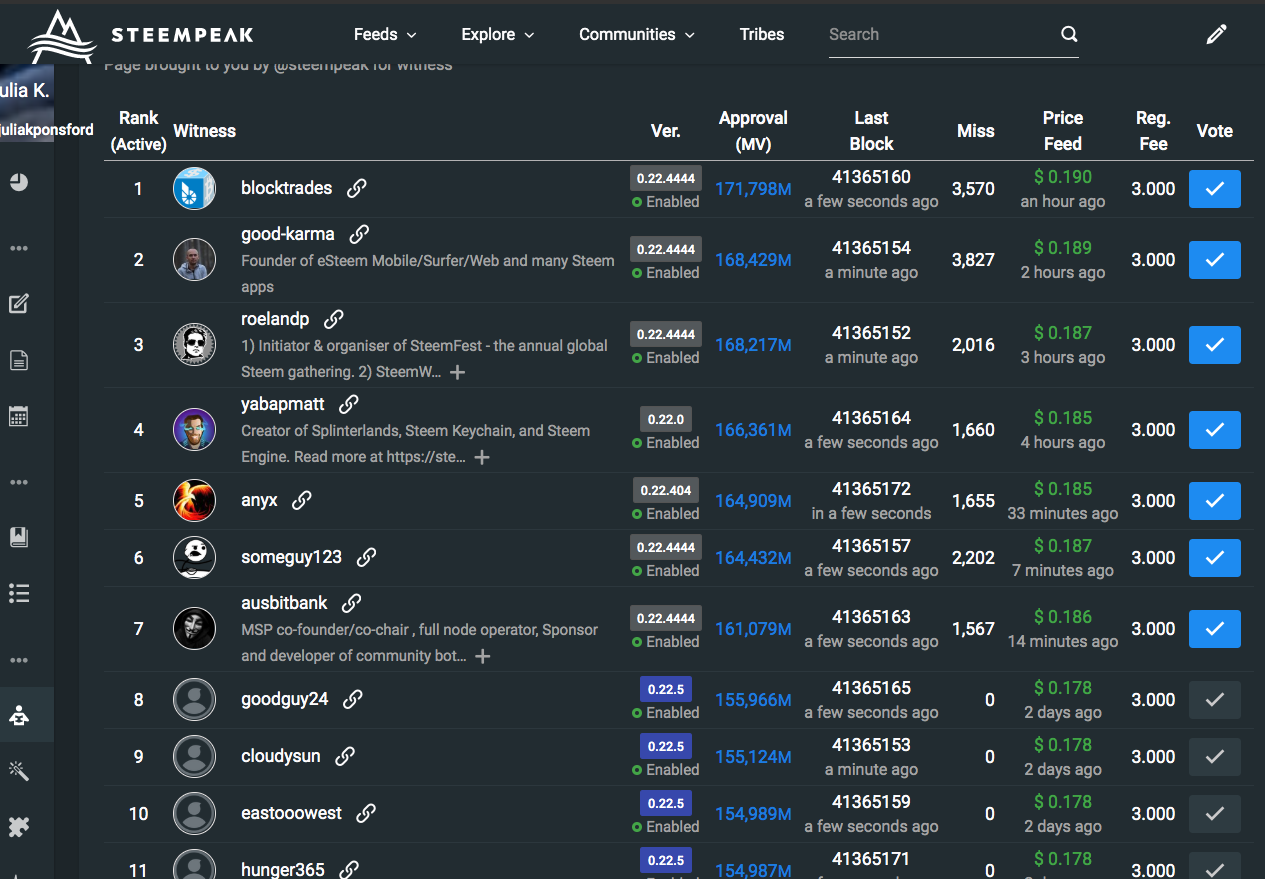This screenshot has width=1265, height=879.
Task: Expand third sidebar ellipsis menu
Action: [19, 660]
